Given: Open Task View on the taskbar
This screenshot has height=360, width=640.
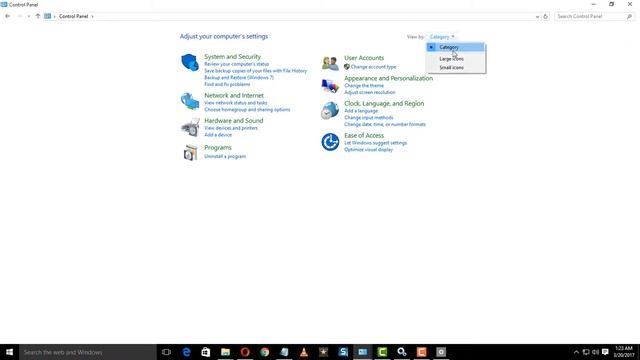Looking at the screenshot, I should [166, 352].
